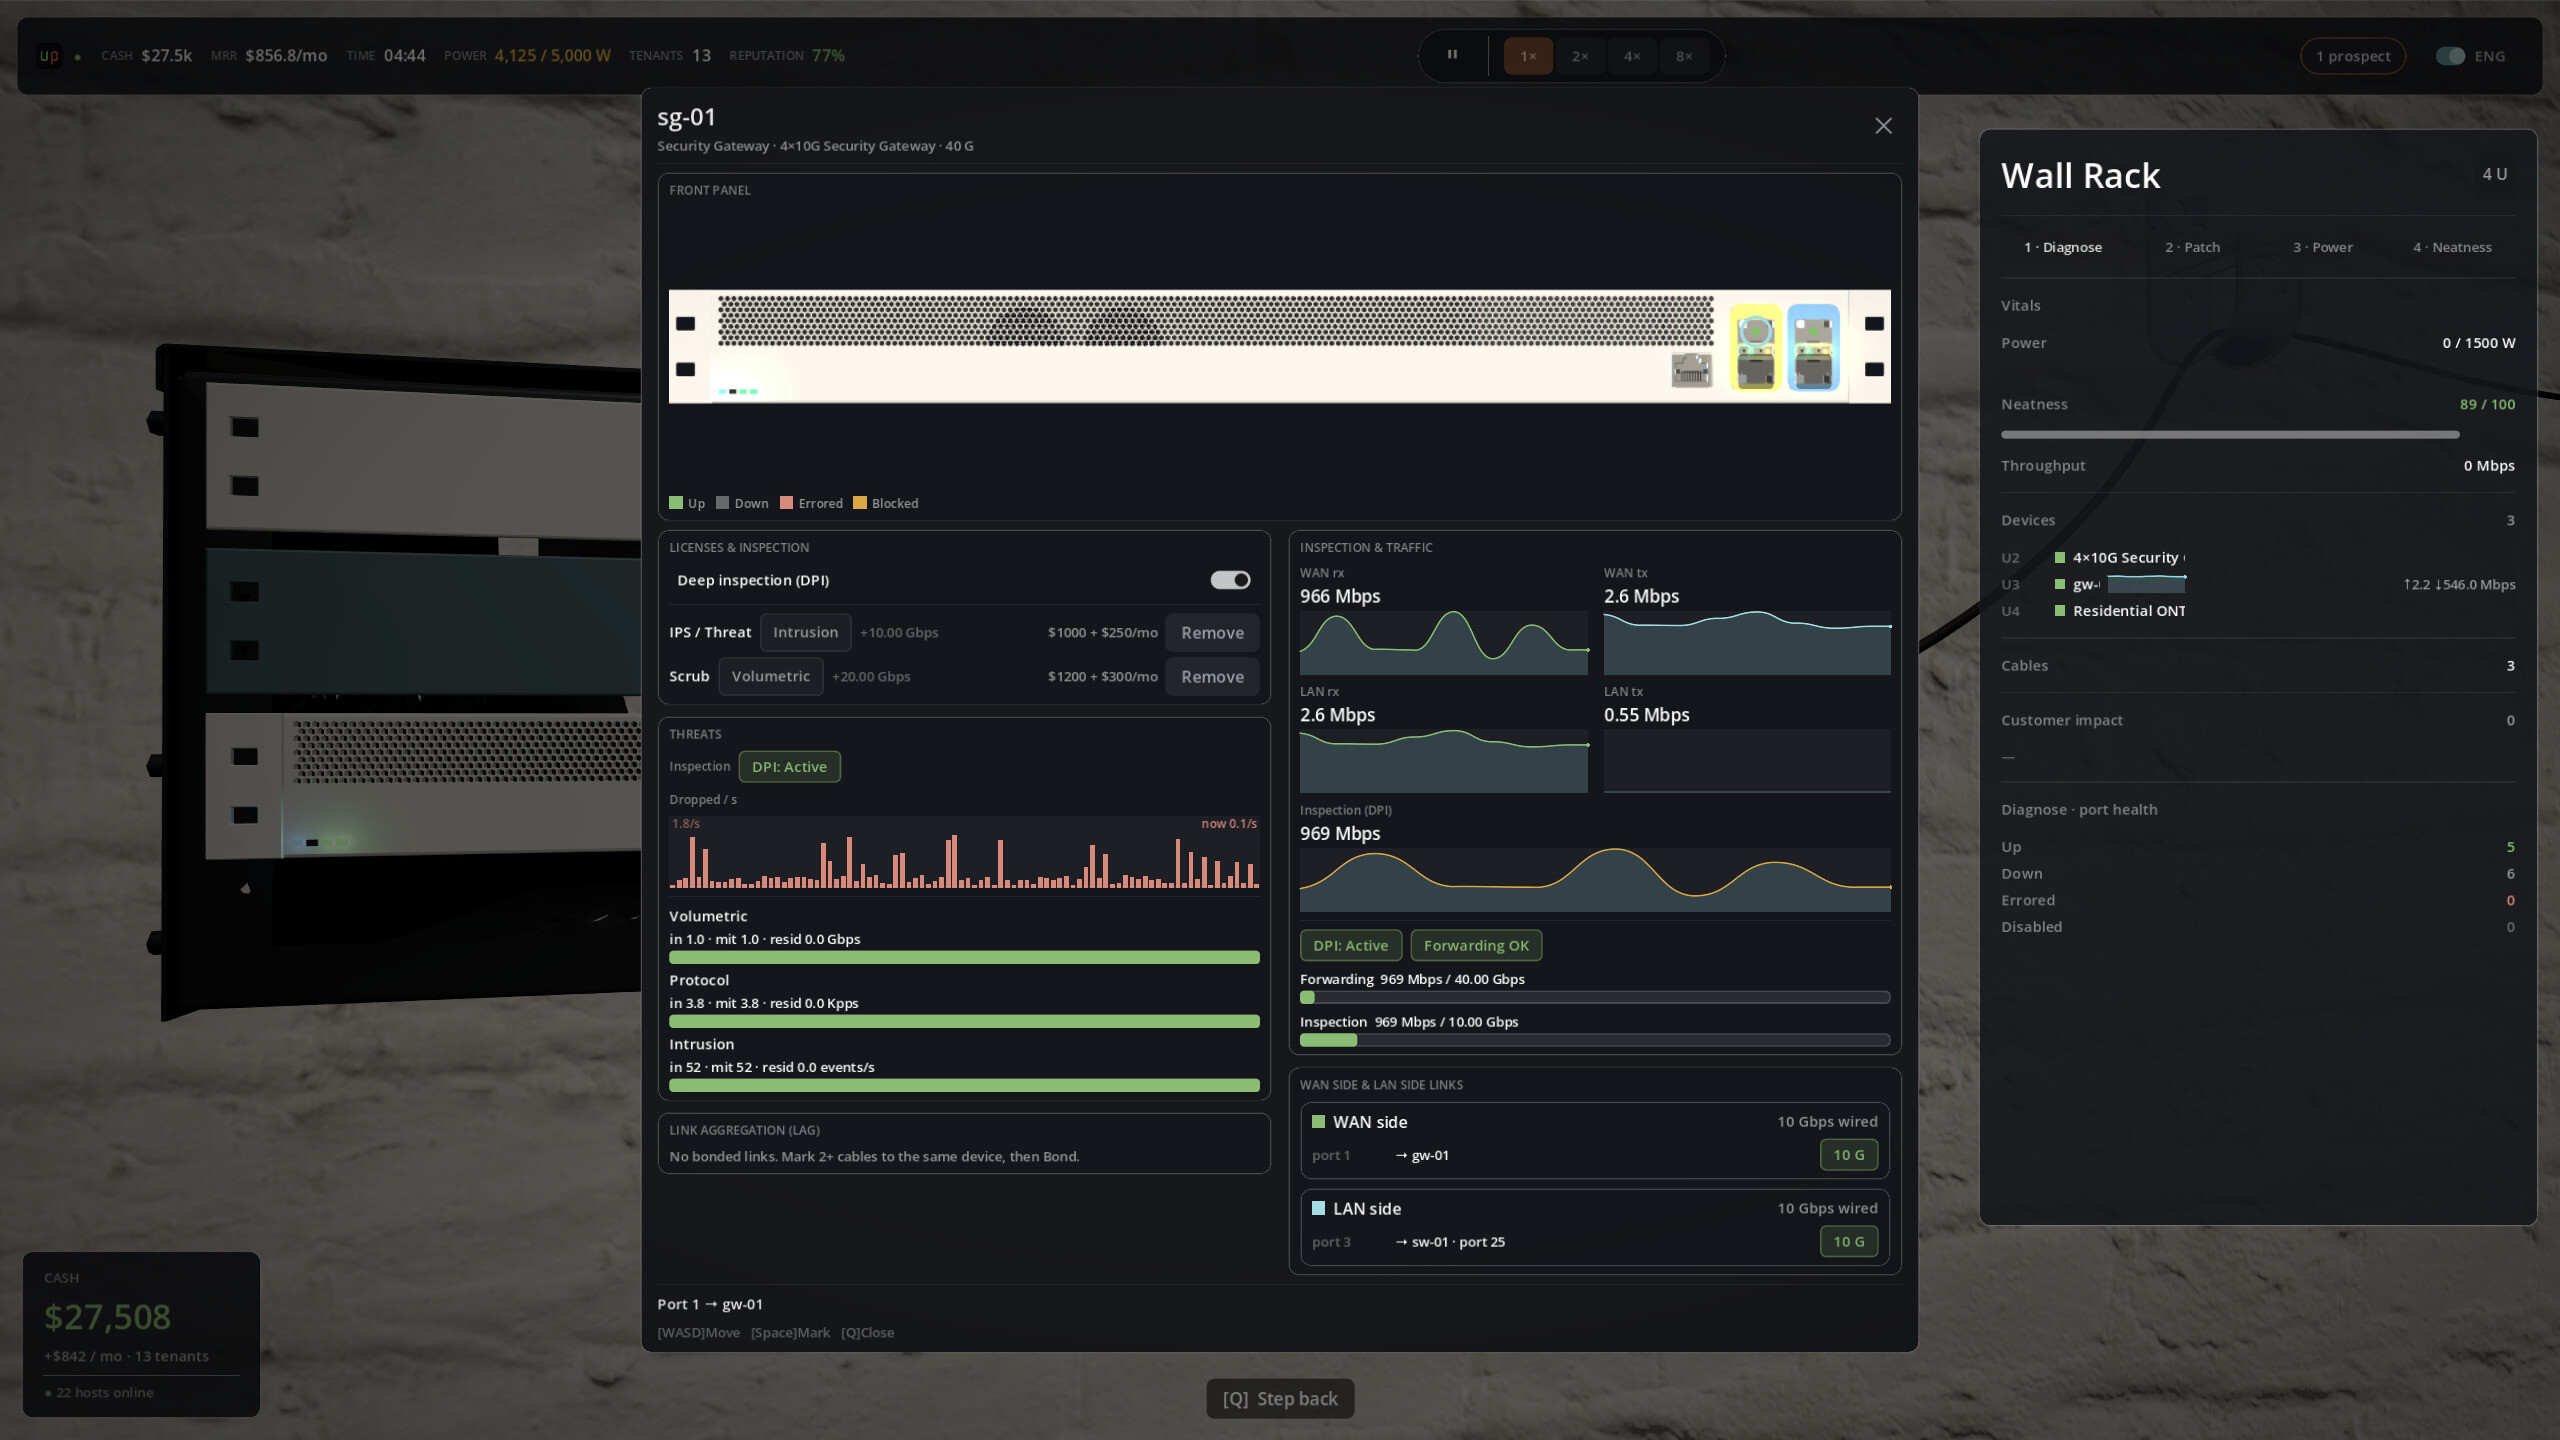Pause the game with the pause button
2560x1440 pixels.
click(x=1452, y=56)
